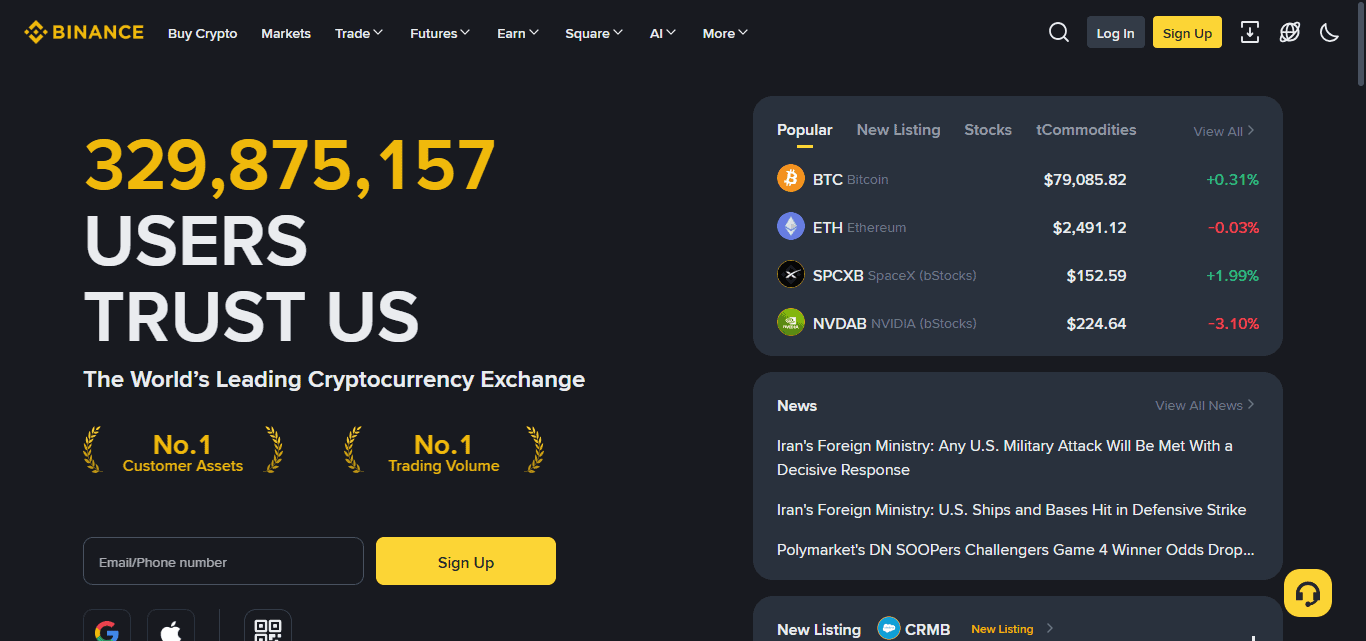Click the Log In button
The height and width of the screenshot is (641, 1366).
pyautogui.click(x=1116, y=33)
